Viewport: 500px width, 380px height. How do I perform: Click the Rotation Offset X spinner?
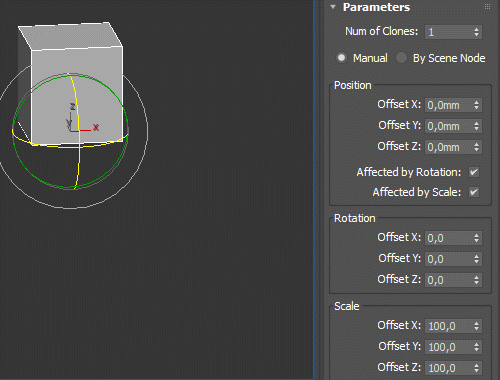pyautogui.click(x=477, y=238)
